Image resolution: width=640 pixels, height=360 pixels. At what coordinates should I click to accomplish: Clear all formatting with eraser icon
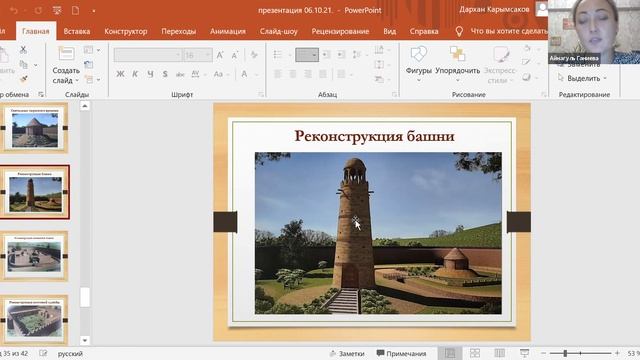(254, 55)
